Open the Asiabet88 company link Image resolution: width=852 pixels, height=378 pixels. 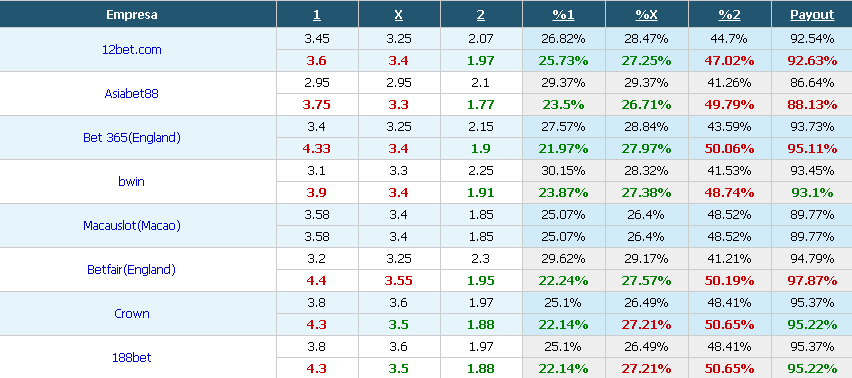[x=131, y=93]
